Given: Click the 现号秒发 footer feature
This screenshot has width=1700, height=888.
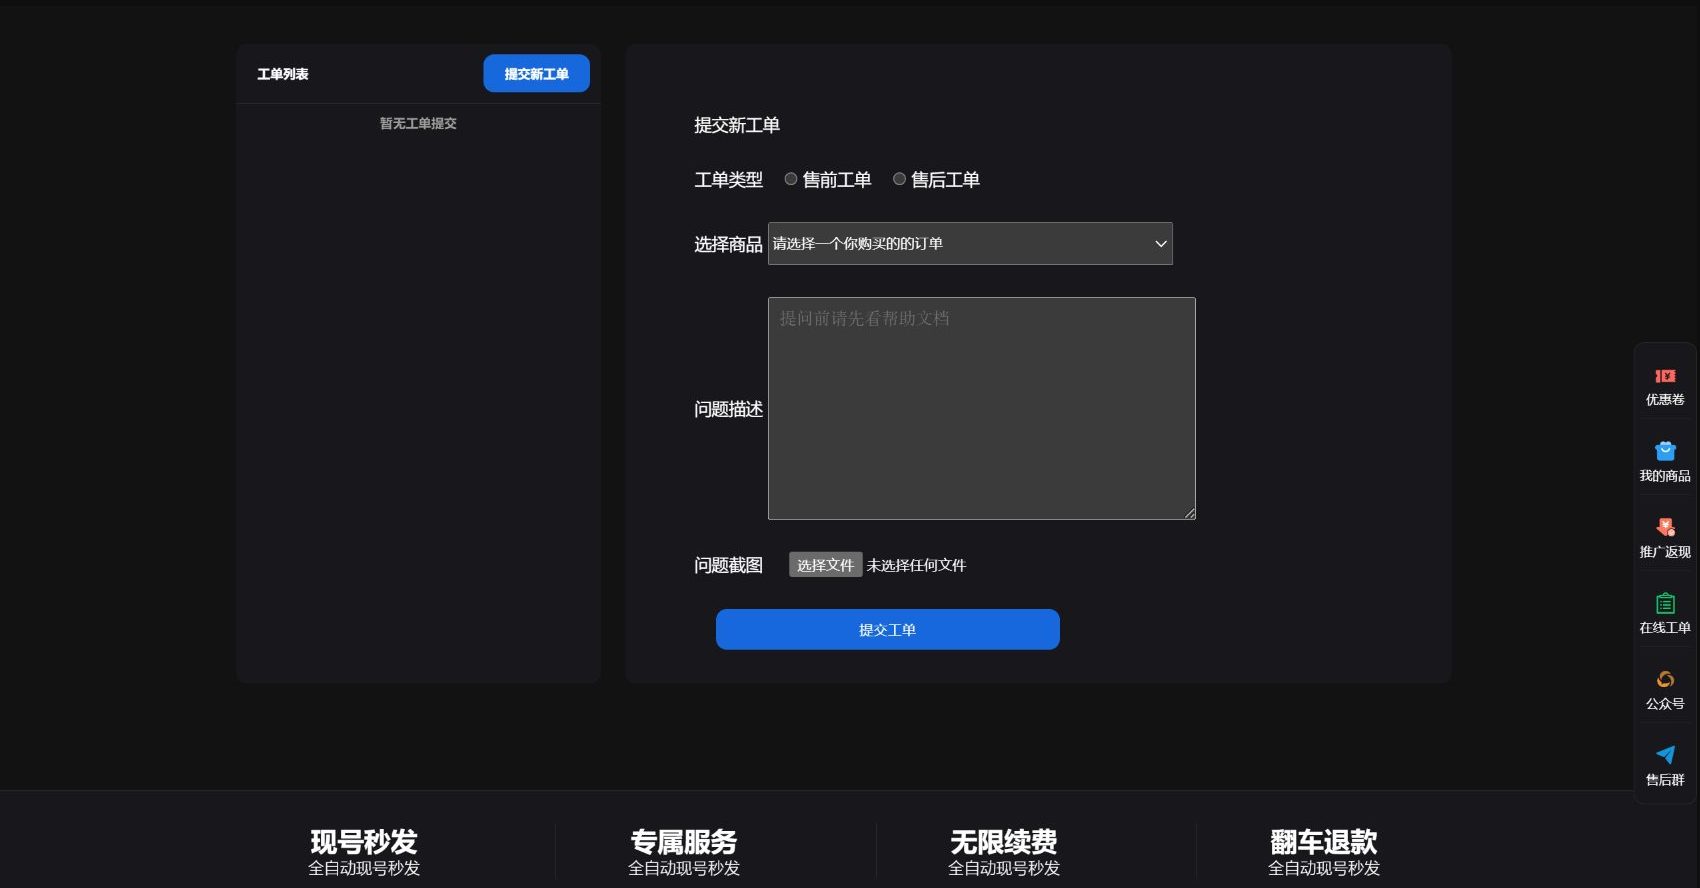Looking at the screenshot, I should pyautogui.click(x=364, y=851).
